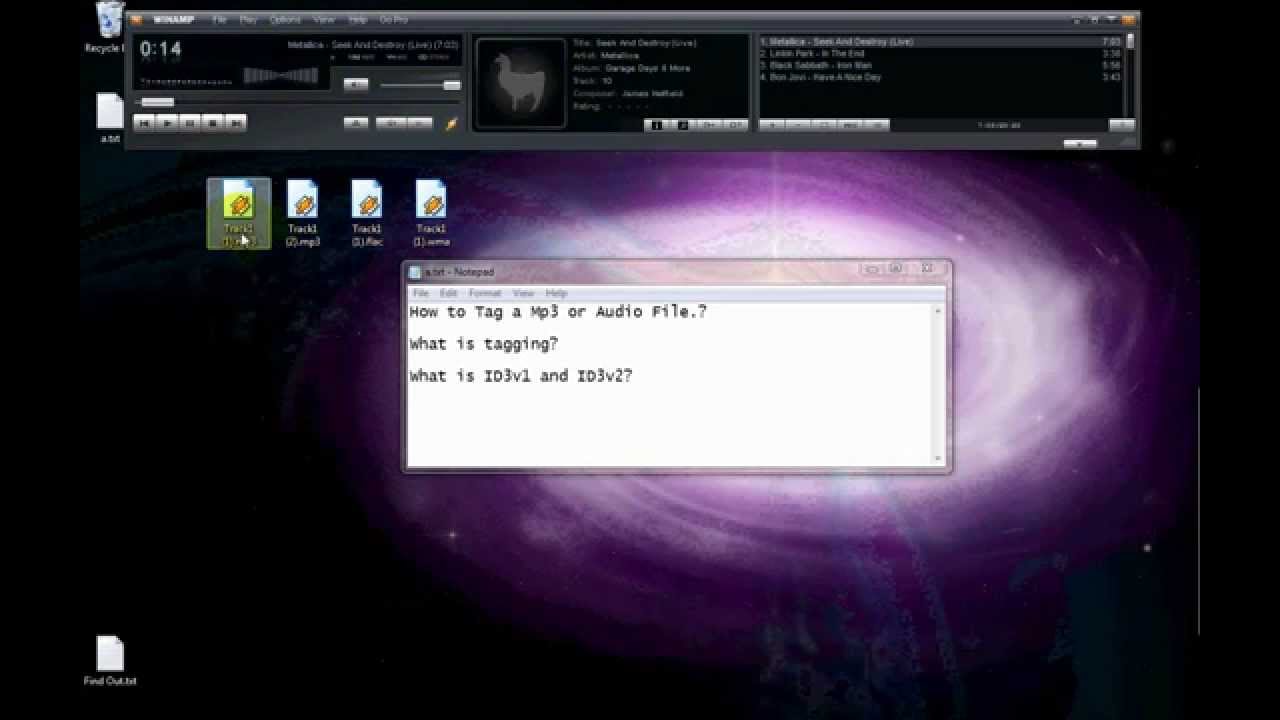Click the line 'What is ID3v1 and ID3v2?'
The height and width of the screenshot is (720, 1280).
(x=521, y=376)
